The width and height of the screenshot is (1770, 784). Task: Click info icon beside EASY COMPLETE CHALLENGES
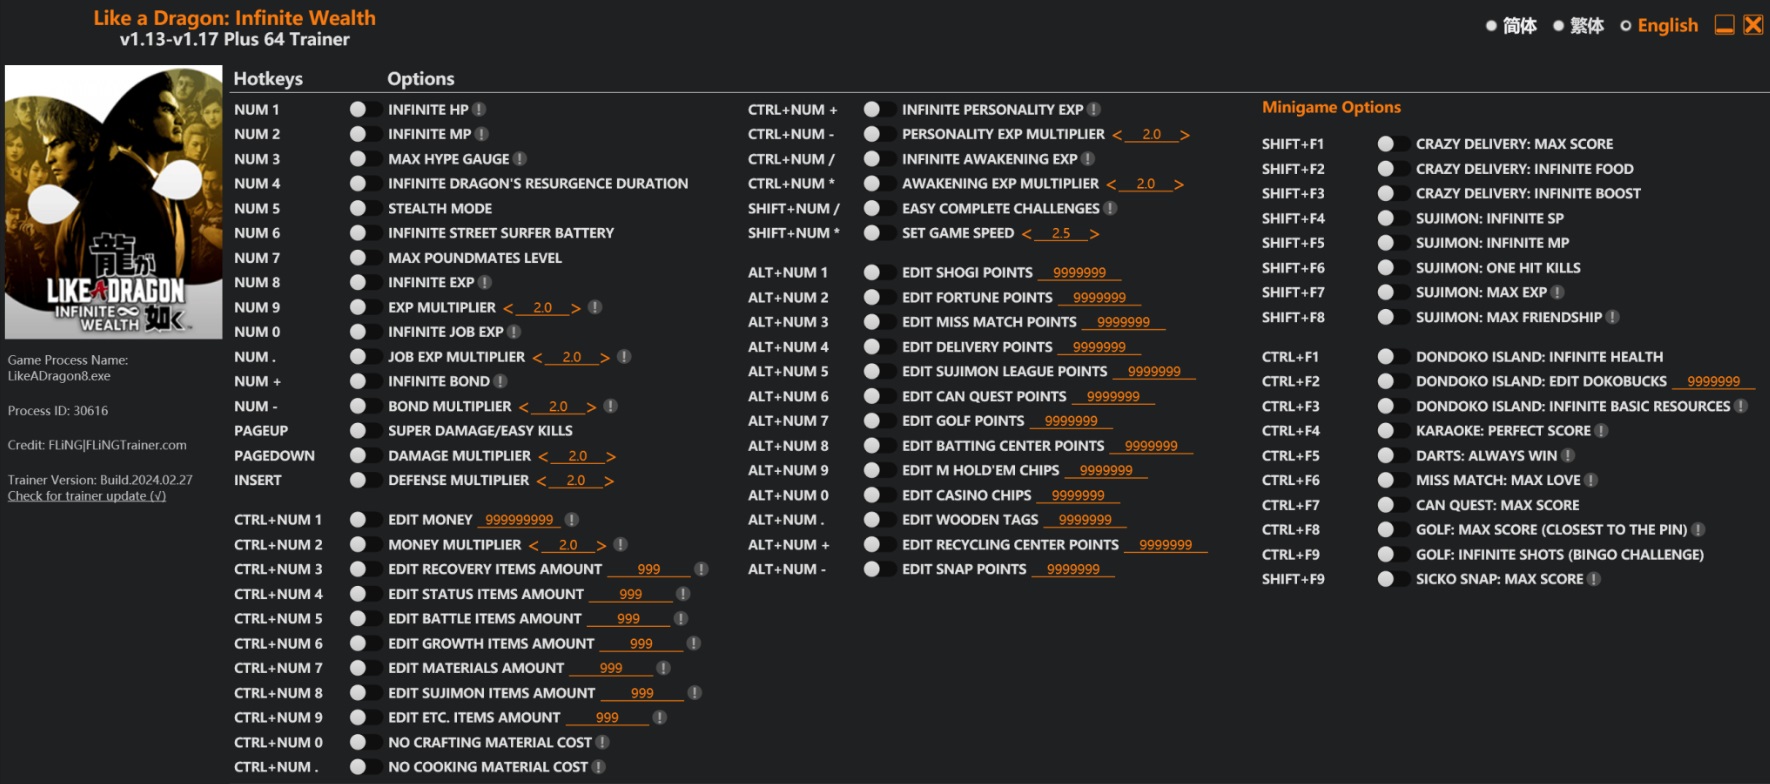(1110, 209)
